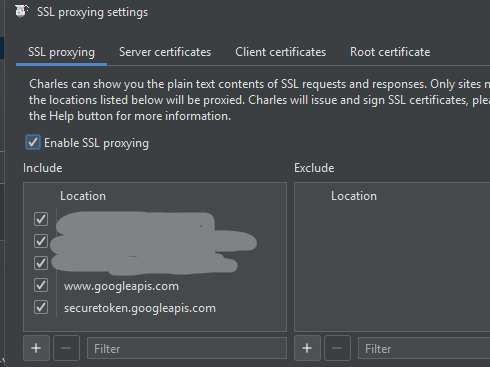490x367 pixels.
Task: Switch to the SSL proxying tab
Action: tap(61, 52)
